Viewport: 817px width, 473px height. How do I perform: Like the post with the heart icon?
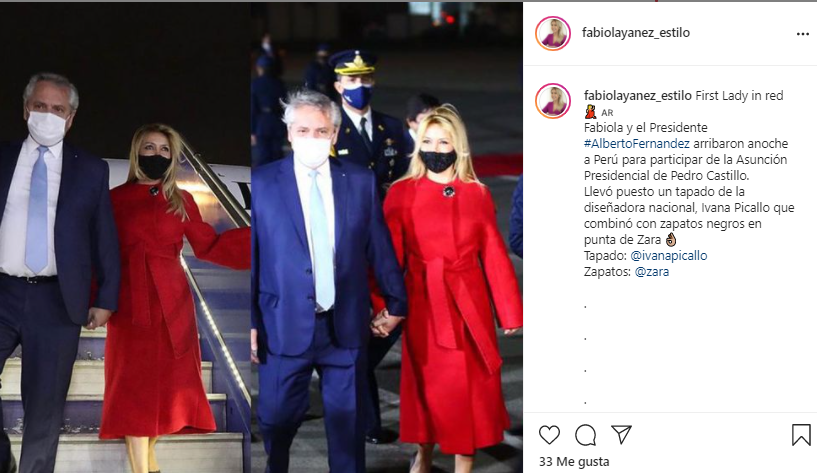coord(549,435)
